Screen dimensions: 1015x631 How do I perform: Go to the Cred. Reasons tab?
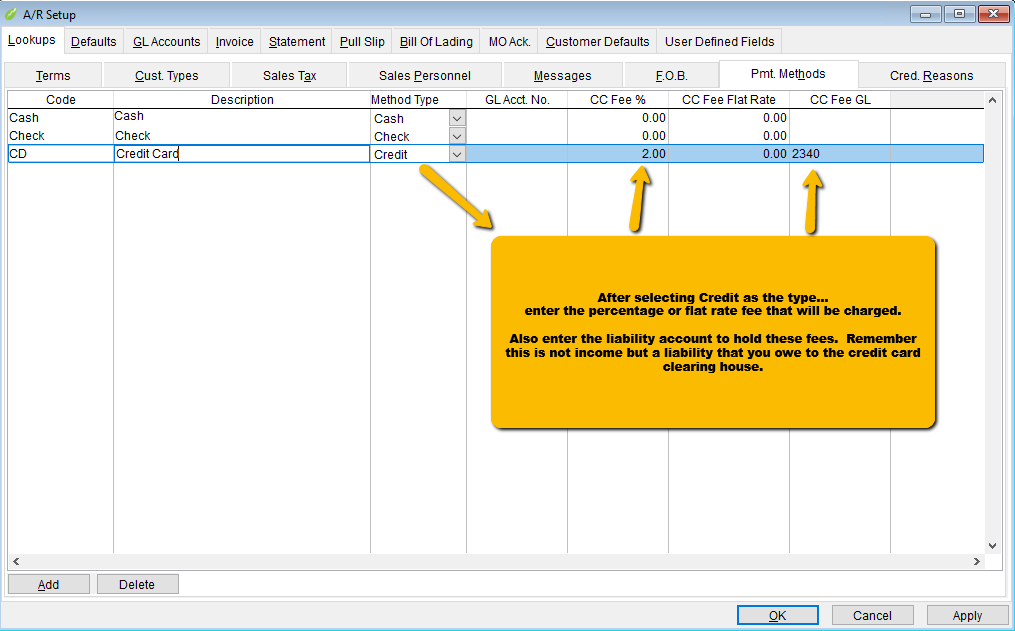(931, 76)
